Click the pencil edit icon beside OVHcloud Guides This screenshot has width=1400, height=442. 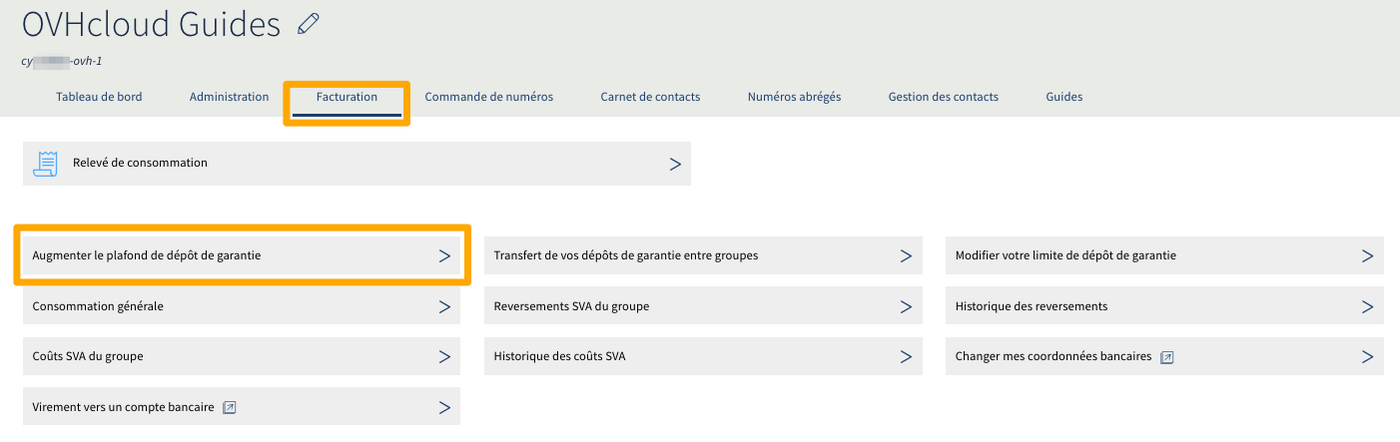pyautogui.click(x=308, y=25)
